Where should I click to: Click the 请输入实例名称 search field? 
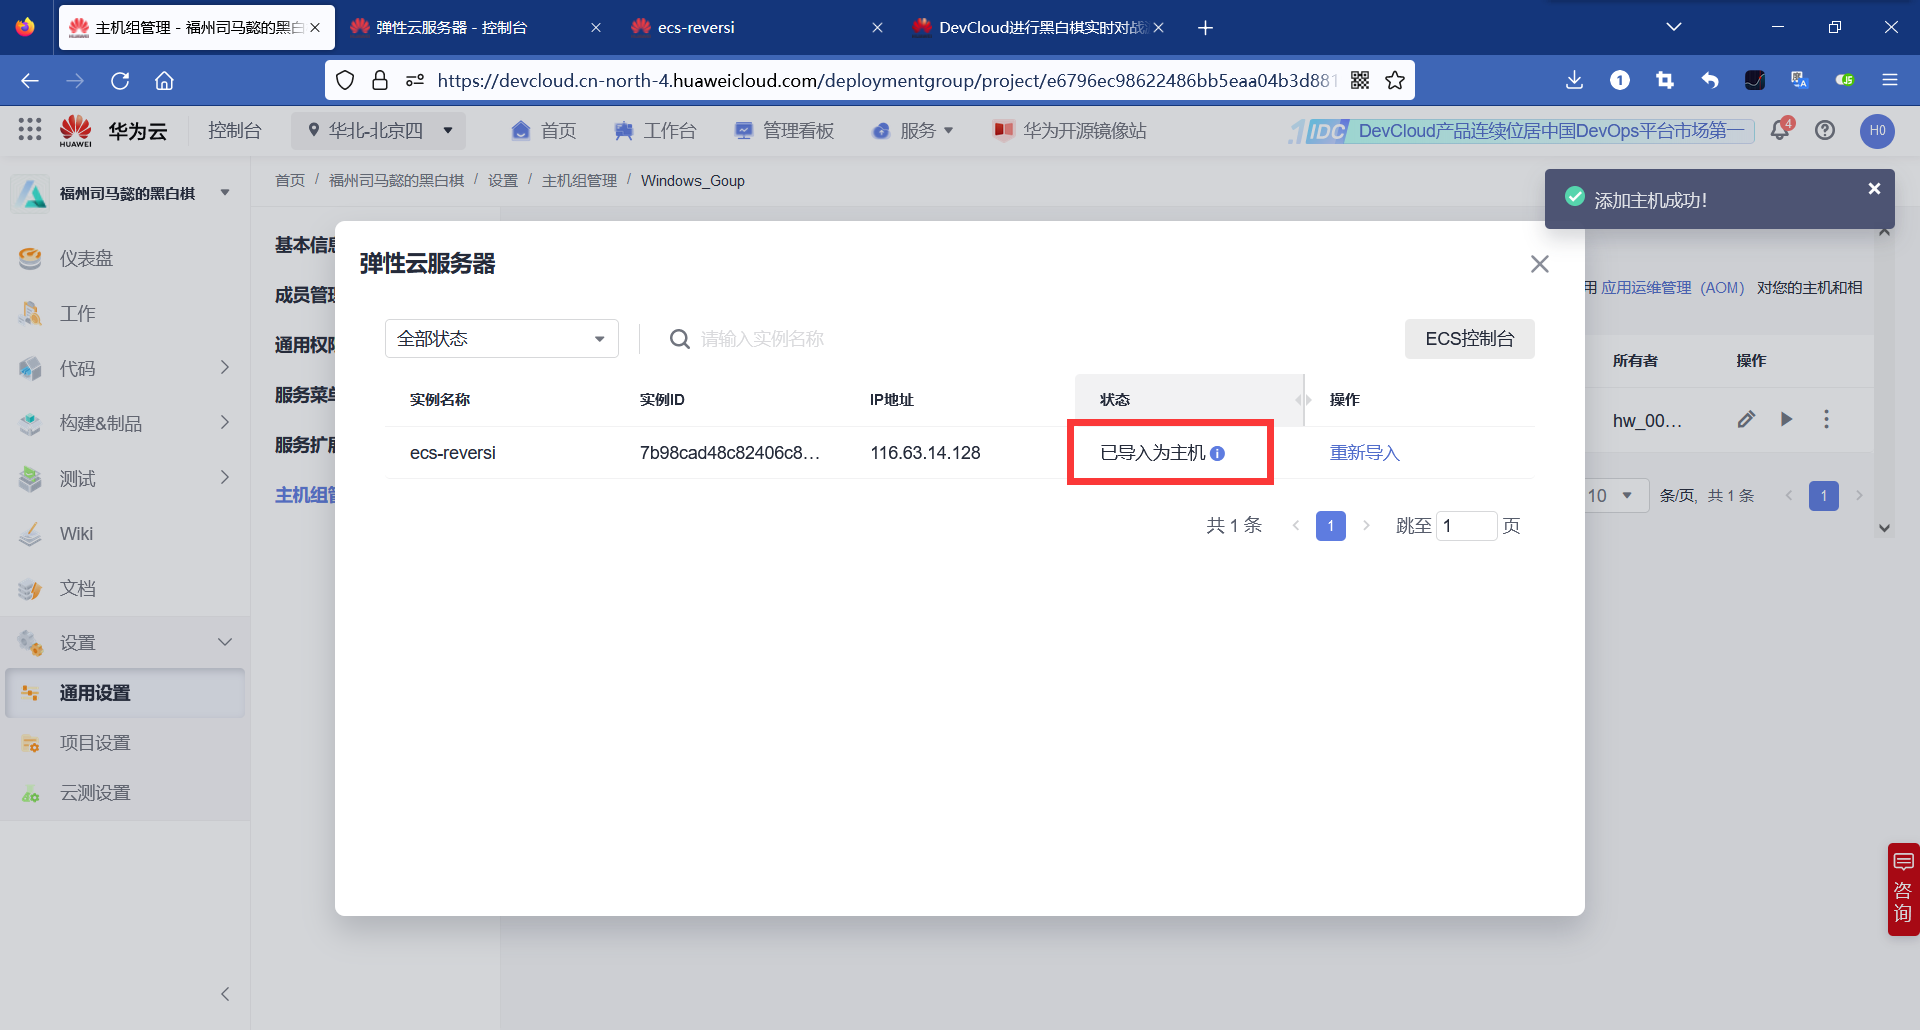pyautogui.click(x=762, y=339)
